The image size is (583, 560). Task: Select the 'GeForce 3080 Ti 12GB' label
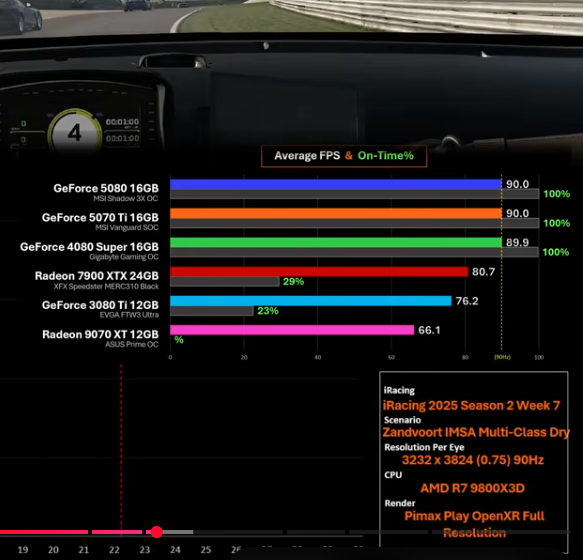100,305
